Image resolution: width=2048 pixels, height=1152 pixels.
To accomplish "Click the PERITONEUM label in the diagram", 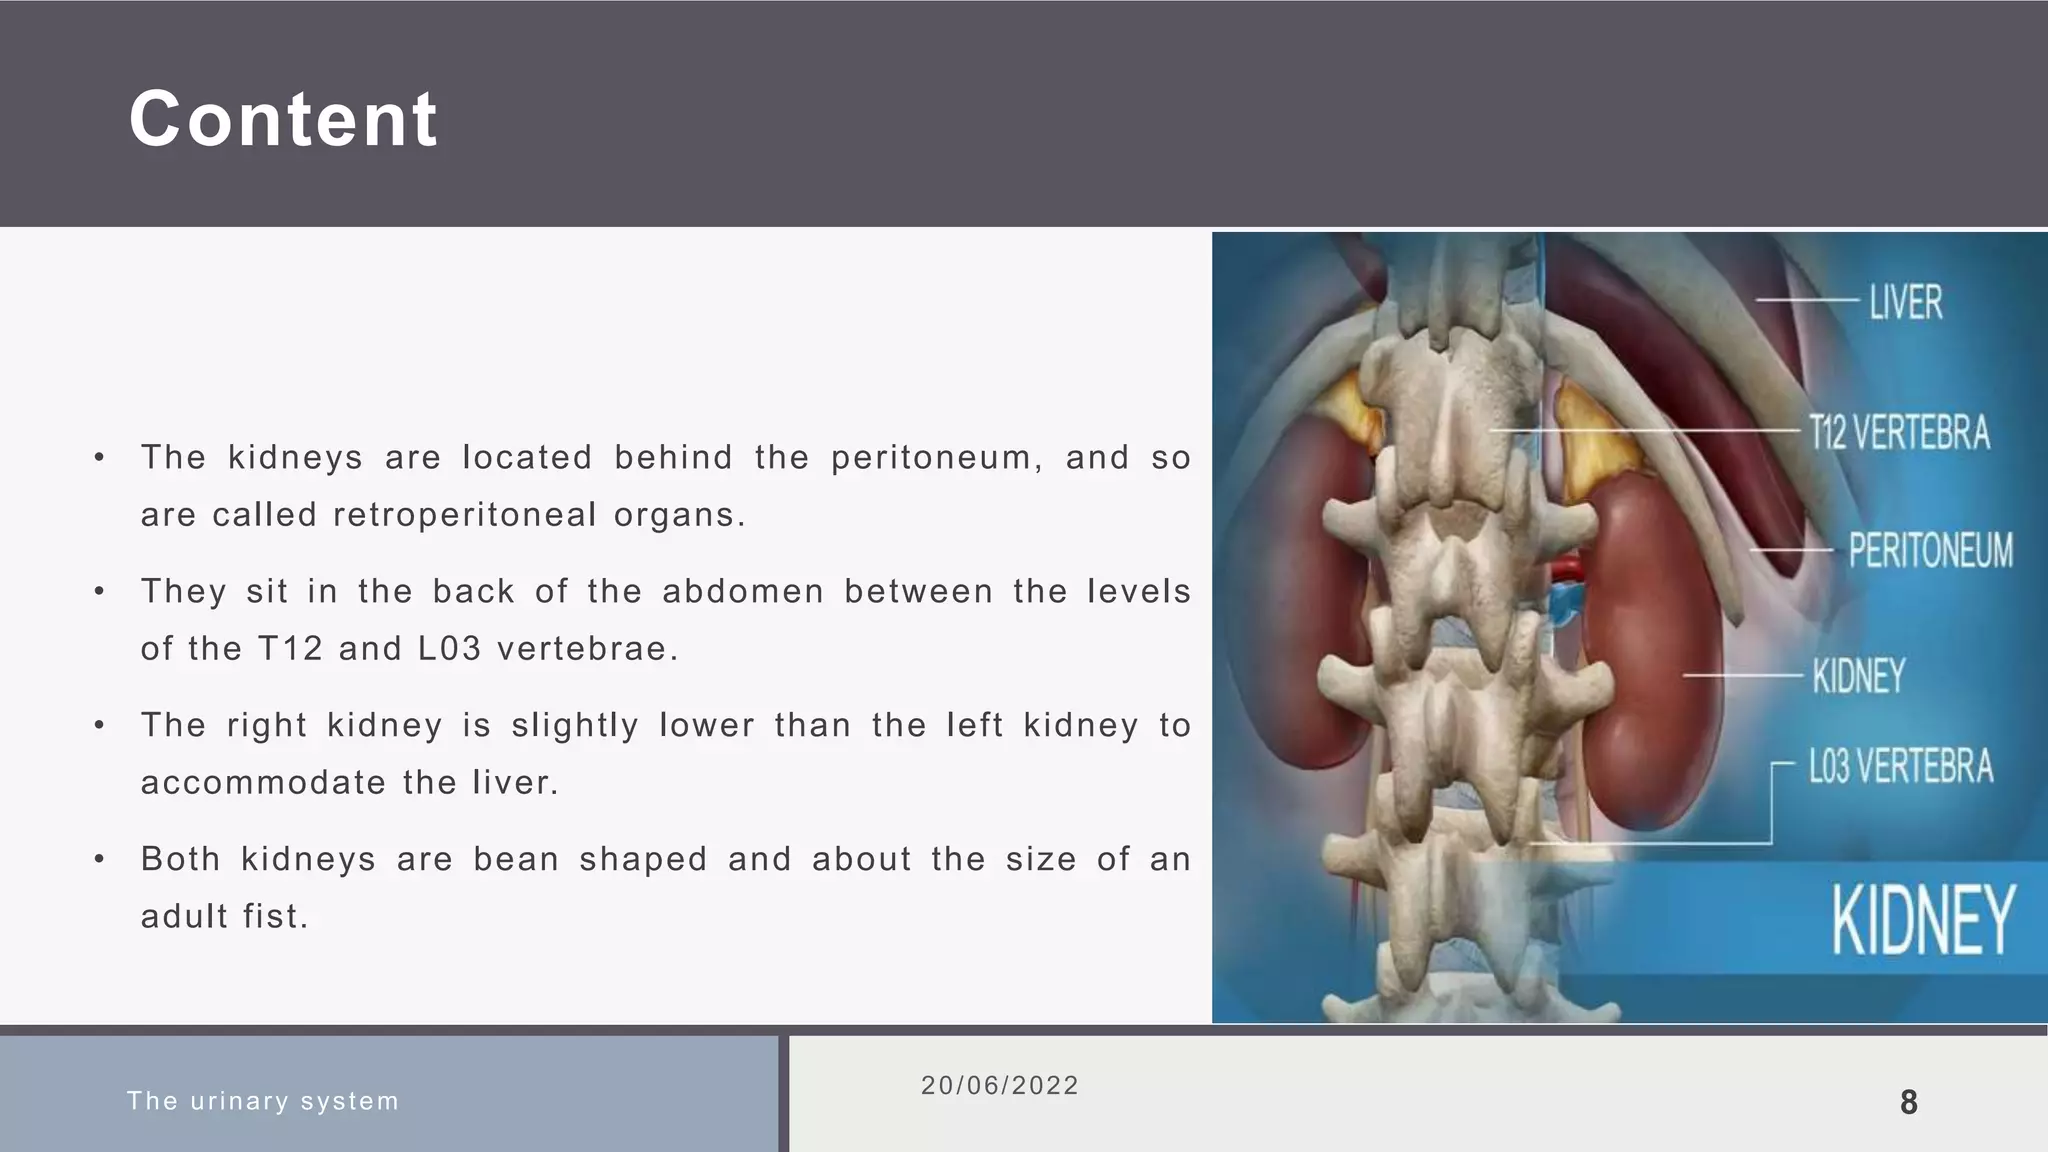I will tap(1930, 551).
